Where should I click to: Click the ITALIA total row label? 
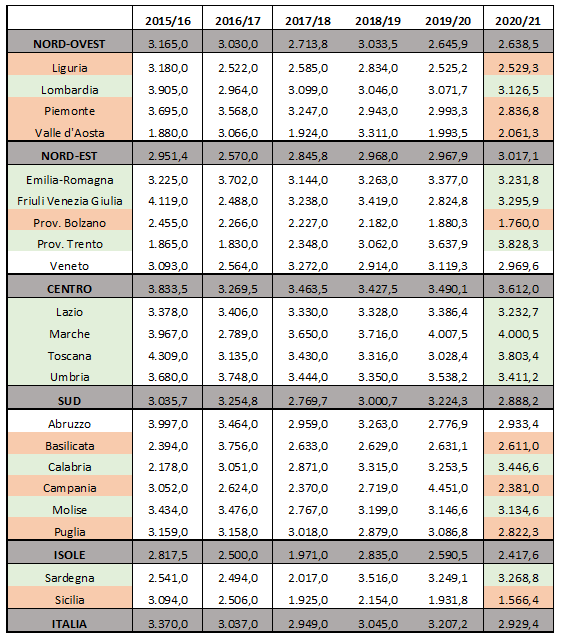point(69,624)
